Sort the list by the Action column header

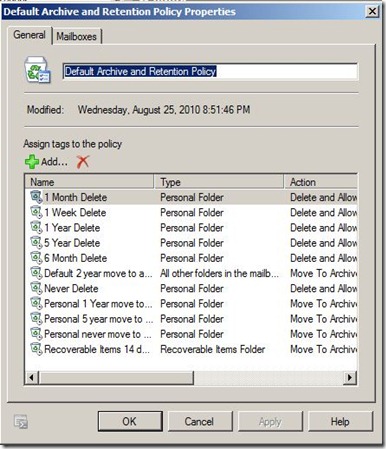coord(321,182)
